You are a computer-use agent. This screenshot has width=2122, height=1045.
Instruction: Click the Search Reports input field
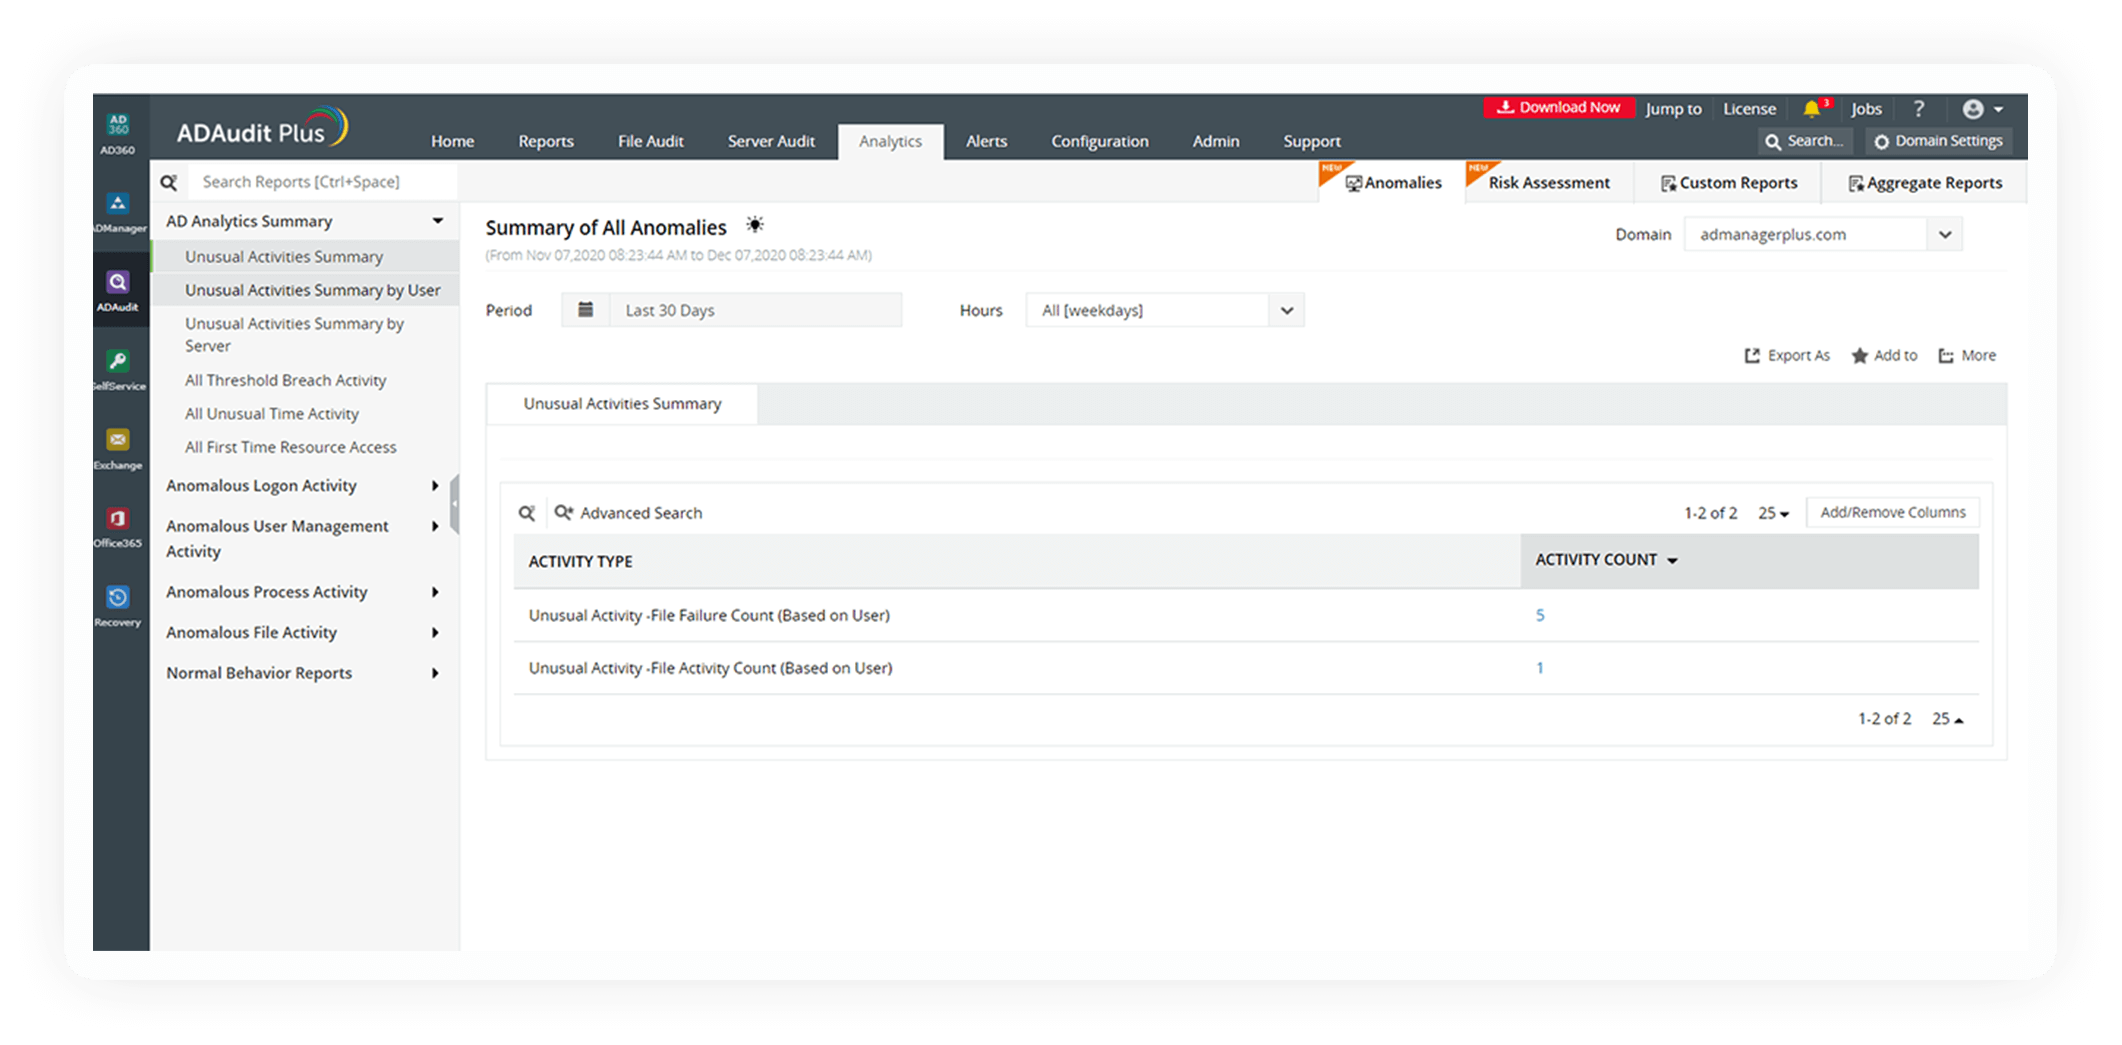[322, 182]
